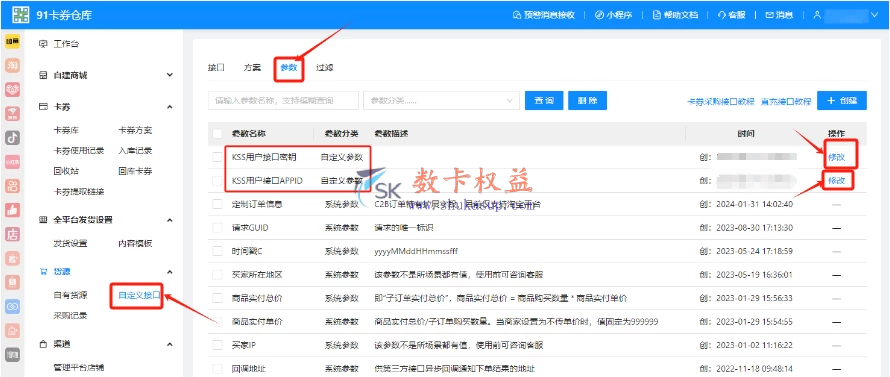Open the 直充接口教程 link
Screen dimensions: 890x377
coord(786,102)
